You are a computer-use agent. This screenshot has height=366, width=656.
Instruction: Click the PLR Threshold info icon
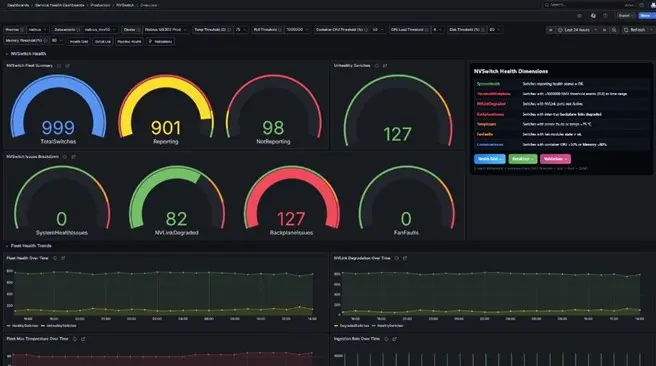280,30
